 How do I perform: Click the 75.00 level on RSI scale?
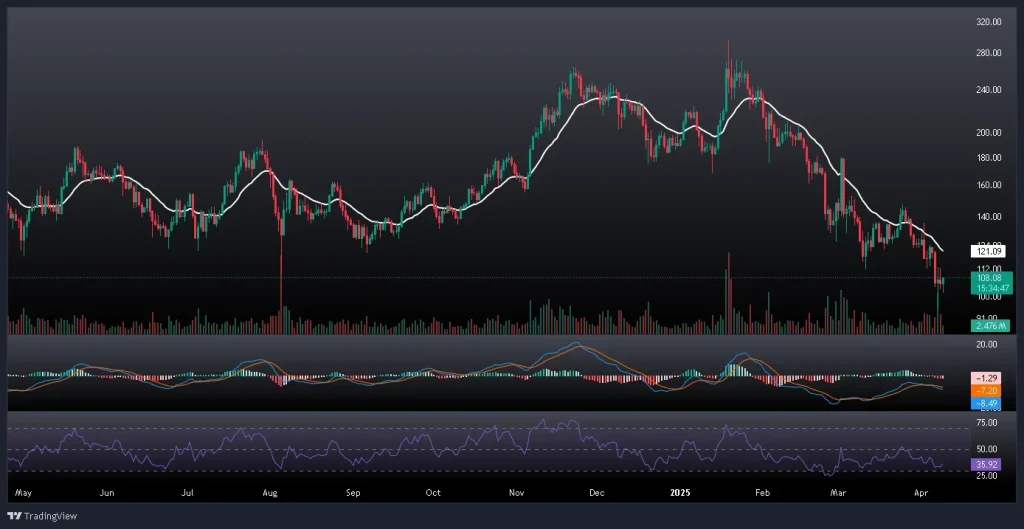click(x=988, y=423)
